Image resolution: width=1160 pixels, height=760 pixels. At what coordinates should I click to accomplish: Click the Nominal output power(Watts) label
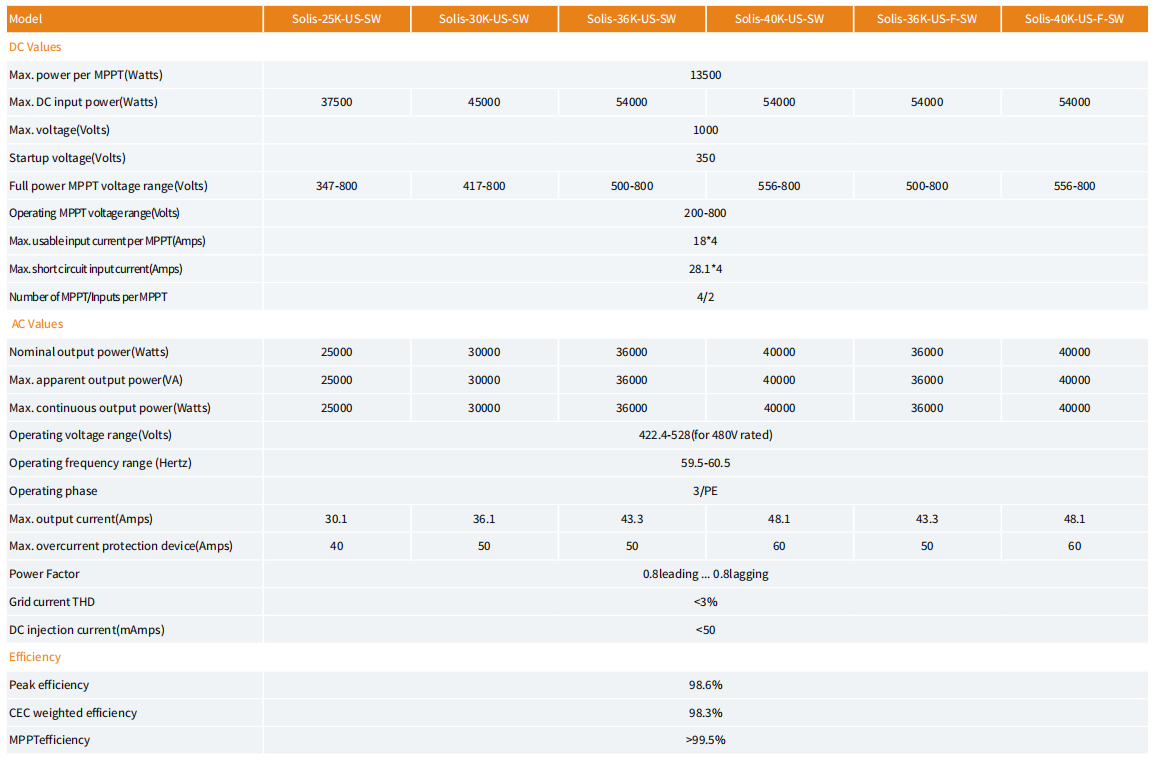click(89, 352)
